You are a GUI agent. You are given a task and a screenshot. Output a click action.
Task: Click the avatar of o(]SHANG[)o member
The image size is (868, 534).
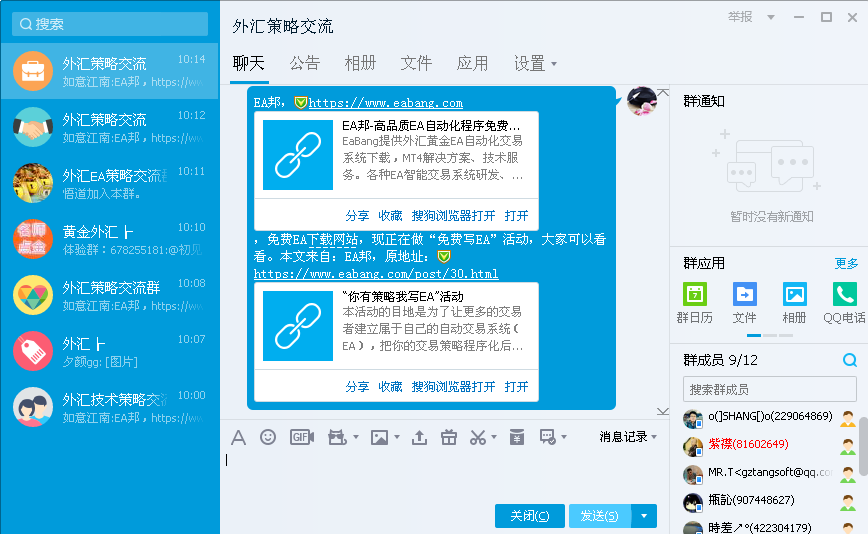tap(693, 418)
